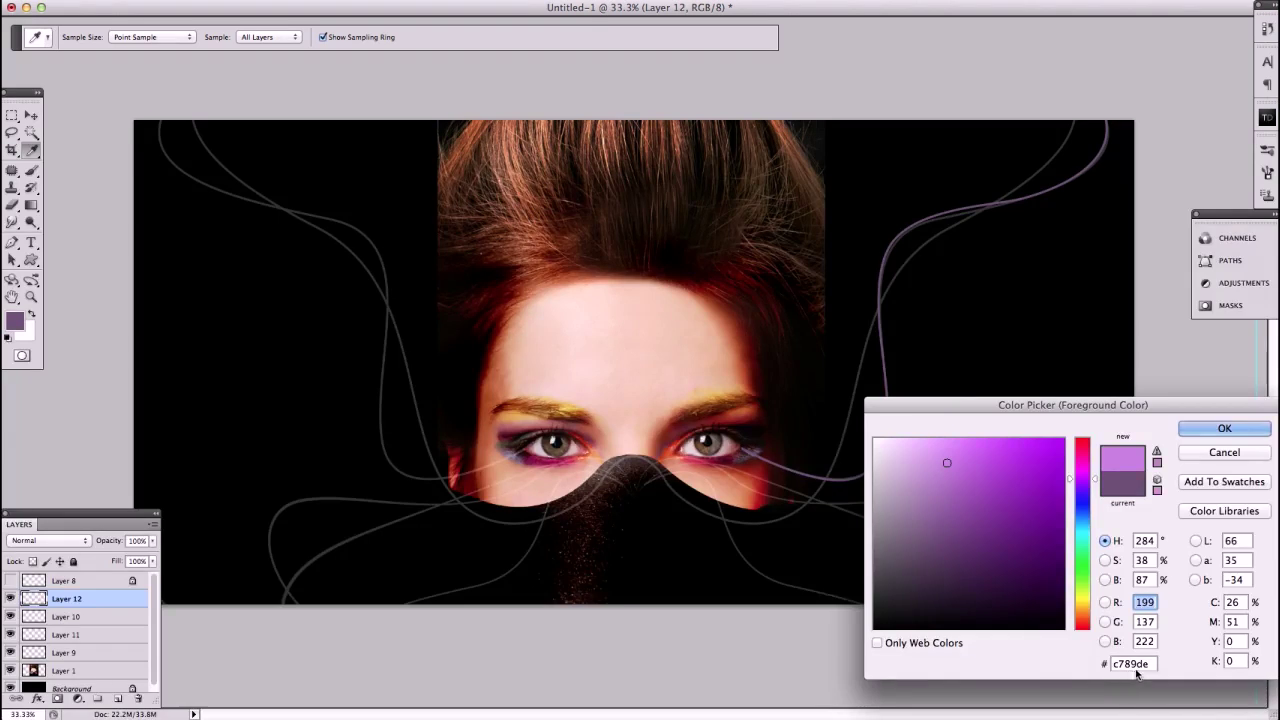Show Layer 8 visibility box

click(x=10, y=581)
